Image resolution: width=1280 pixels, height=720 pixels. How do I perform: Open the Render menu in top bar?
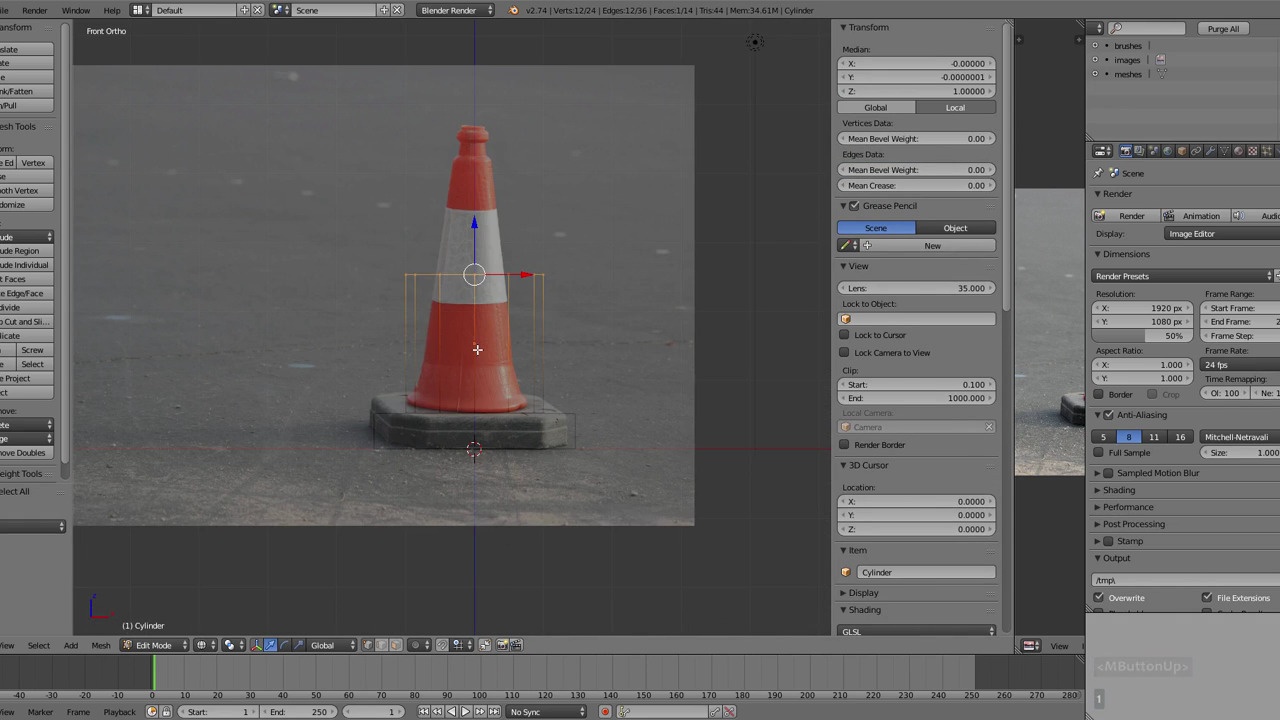pos(34,10)
